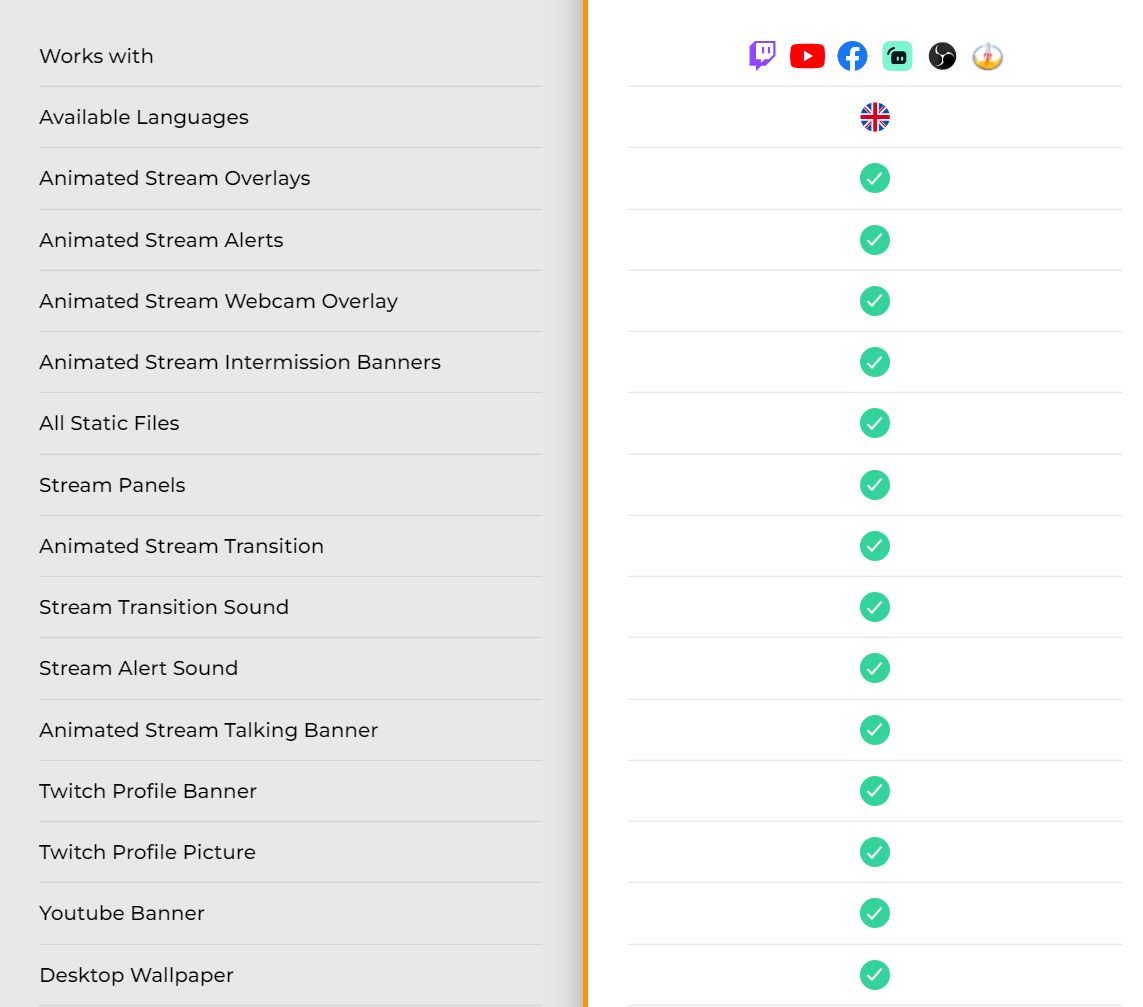The height and width of the screenshot is (1007, 1143).
Task: Select the All Static Files label
Action: pos(109,423)
